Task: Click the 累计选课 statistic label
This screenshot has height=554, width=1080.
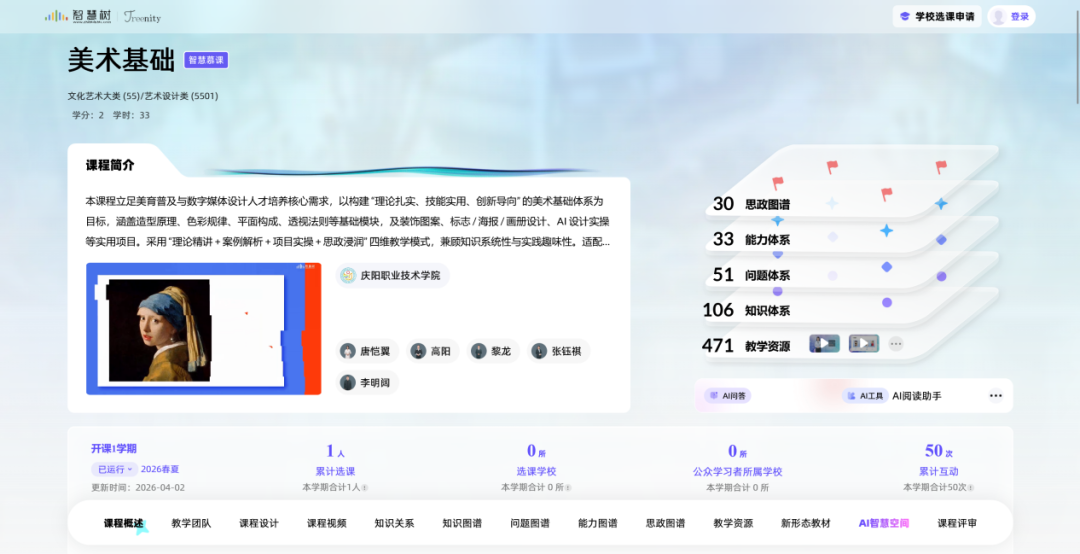Action: (335, 472)
